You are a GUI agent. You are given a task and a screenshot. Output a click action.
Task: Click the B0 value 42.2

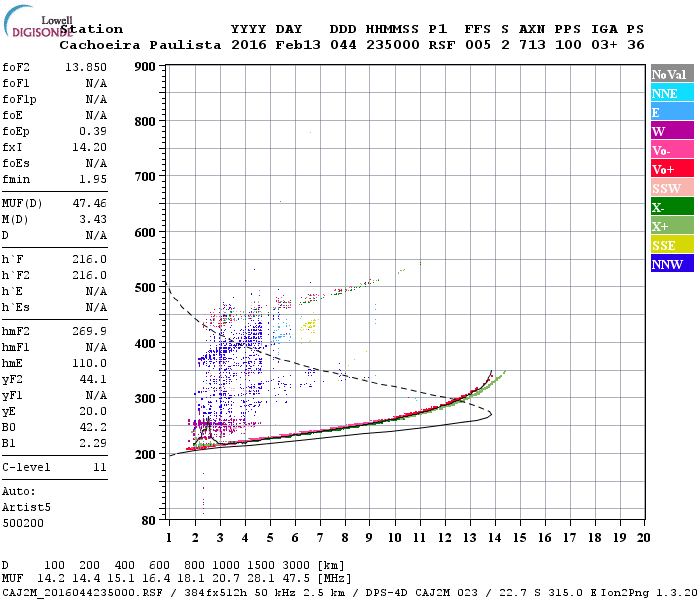click(93, 427)
